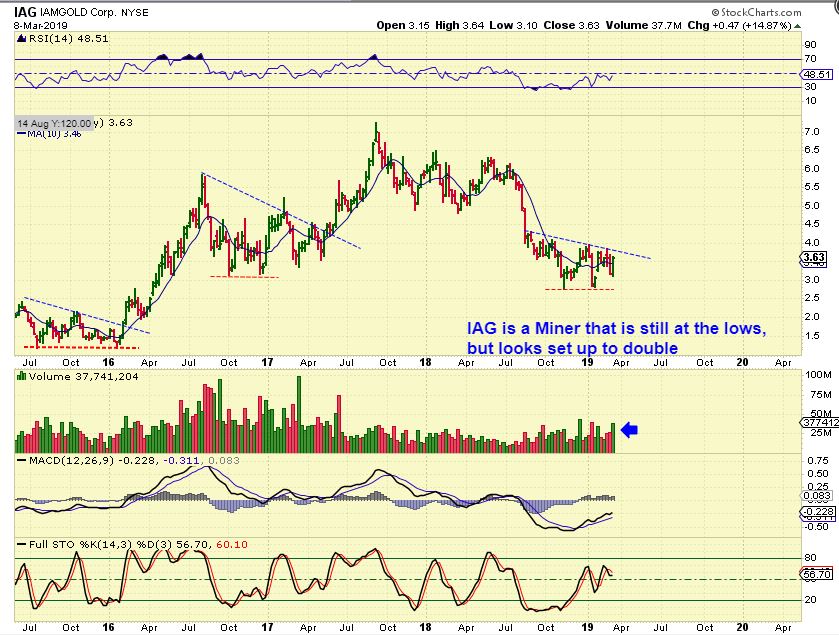Click the 56.70 stochastic value tag on the right
This screenshot has width=839, height=635.
pos(817,574)
